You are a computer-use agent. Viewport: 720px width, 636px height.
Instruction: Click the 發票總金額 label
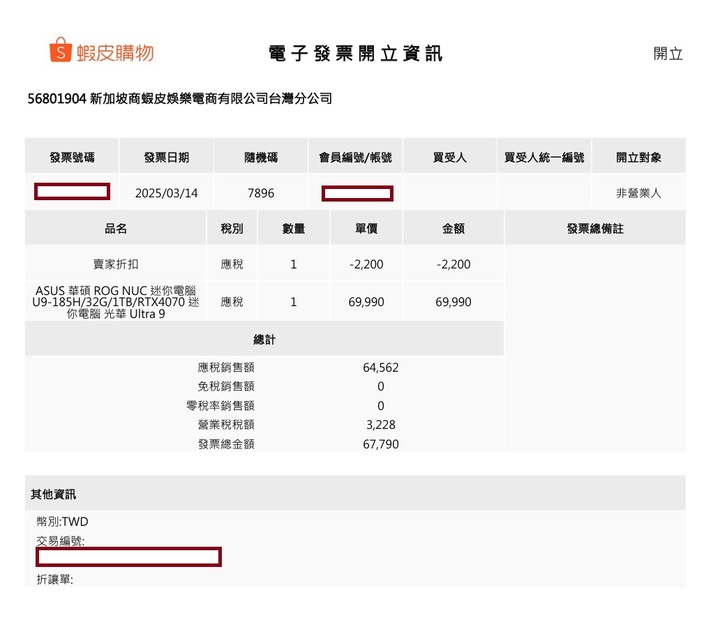(226, 444)
